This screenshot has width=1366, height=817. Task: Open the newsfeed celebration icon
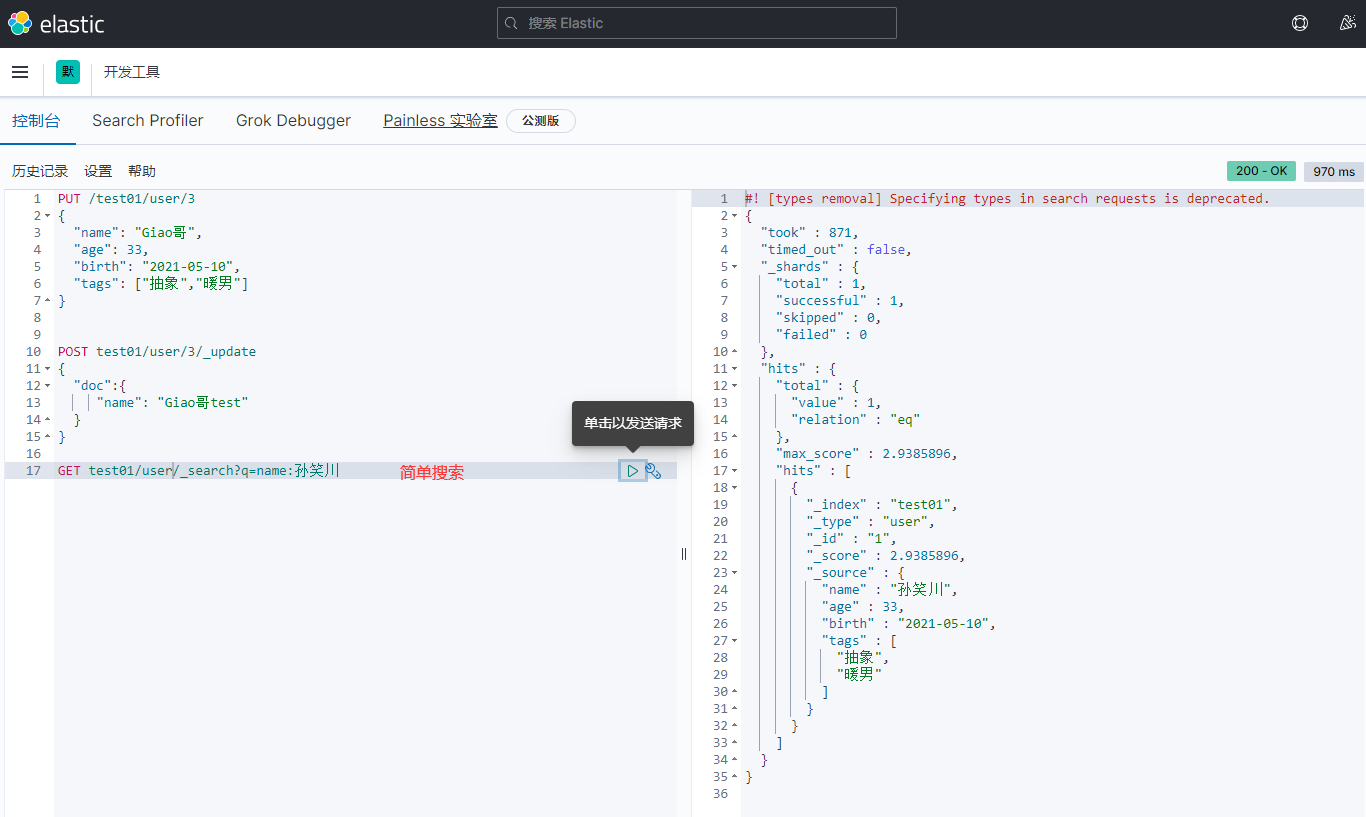click(x=1347, y=23)
